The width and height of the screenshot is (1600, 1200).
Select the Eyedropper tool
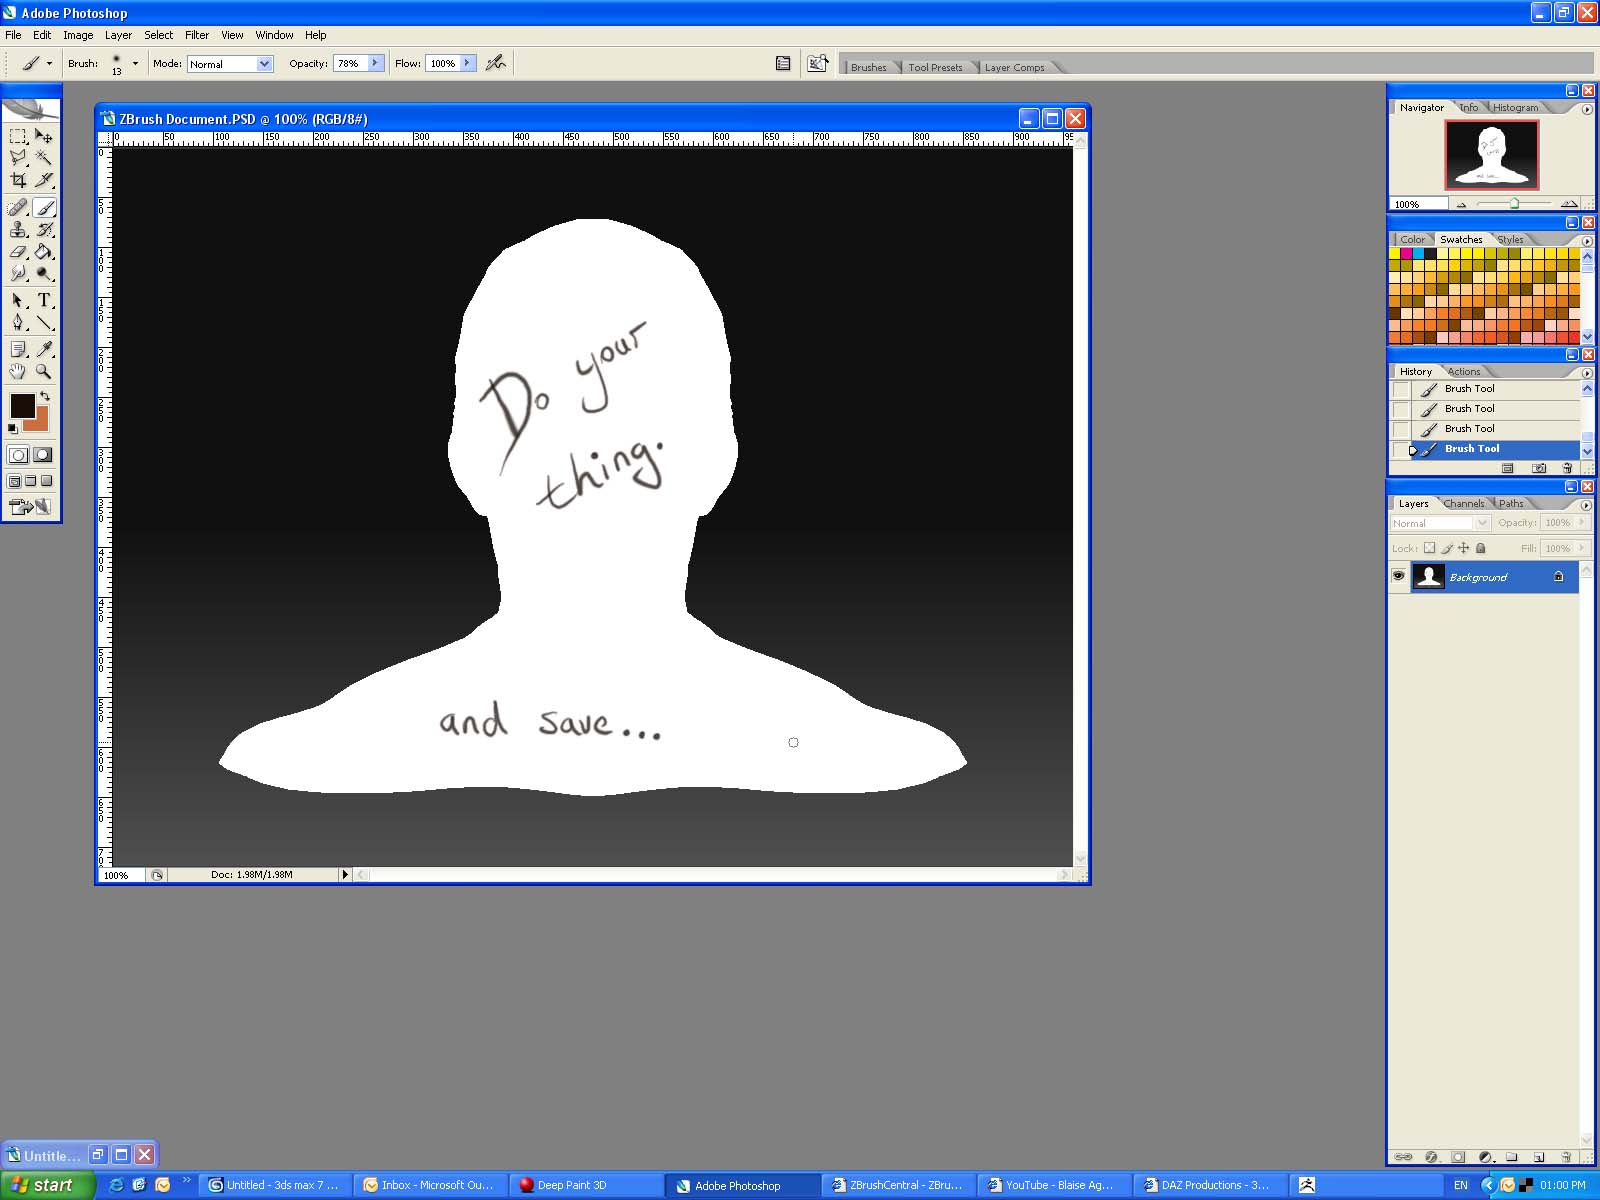pyautogui.click(x=44, y=349)
